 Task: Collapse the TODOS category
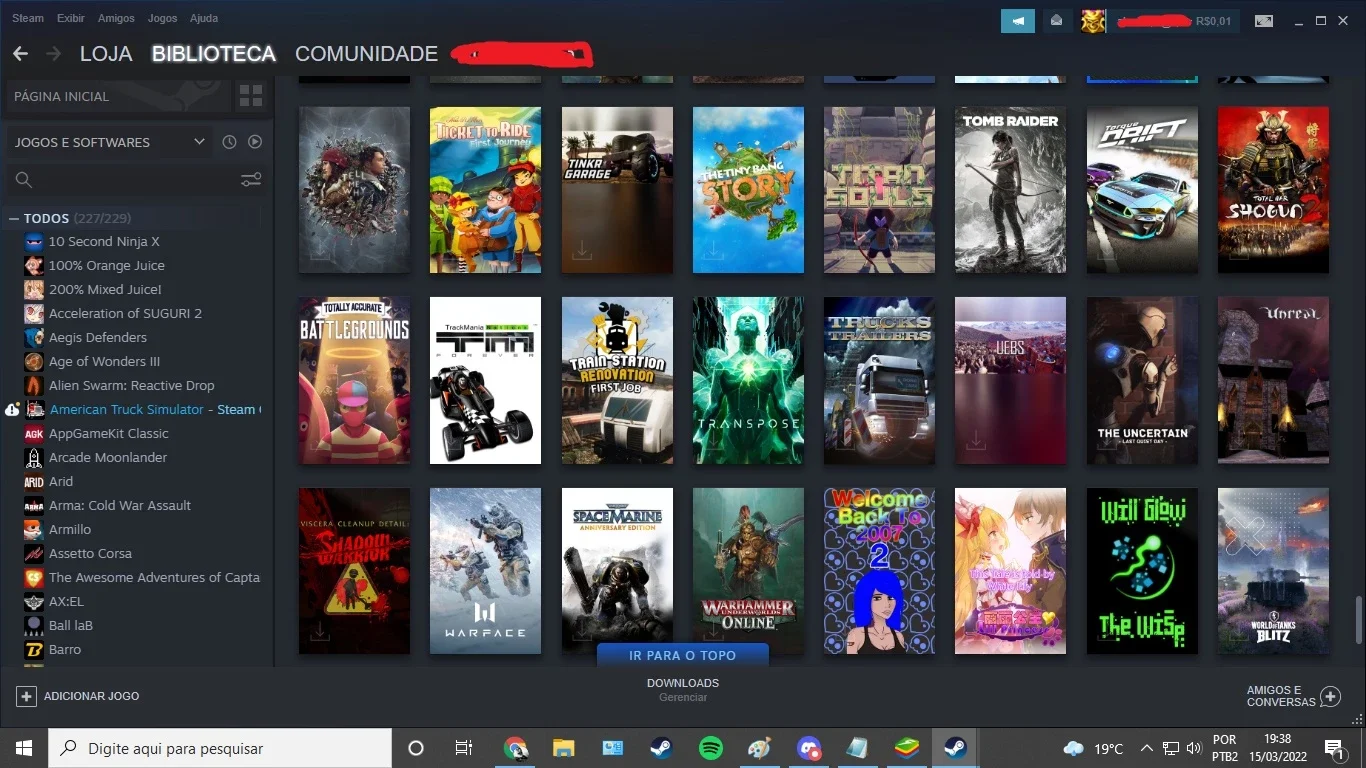tap(14, 218)
